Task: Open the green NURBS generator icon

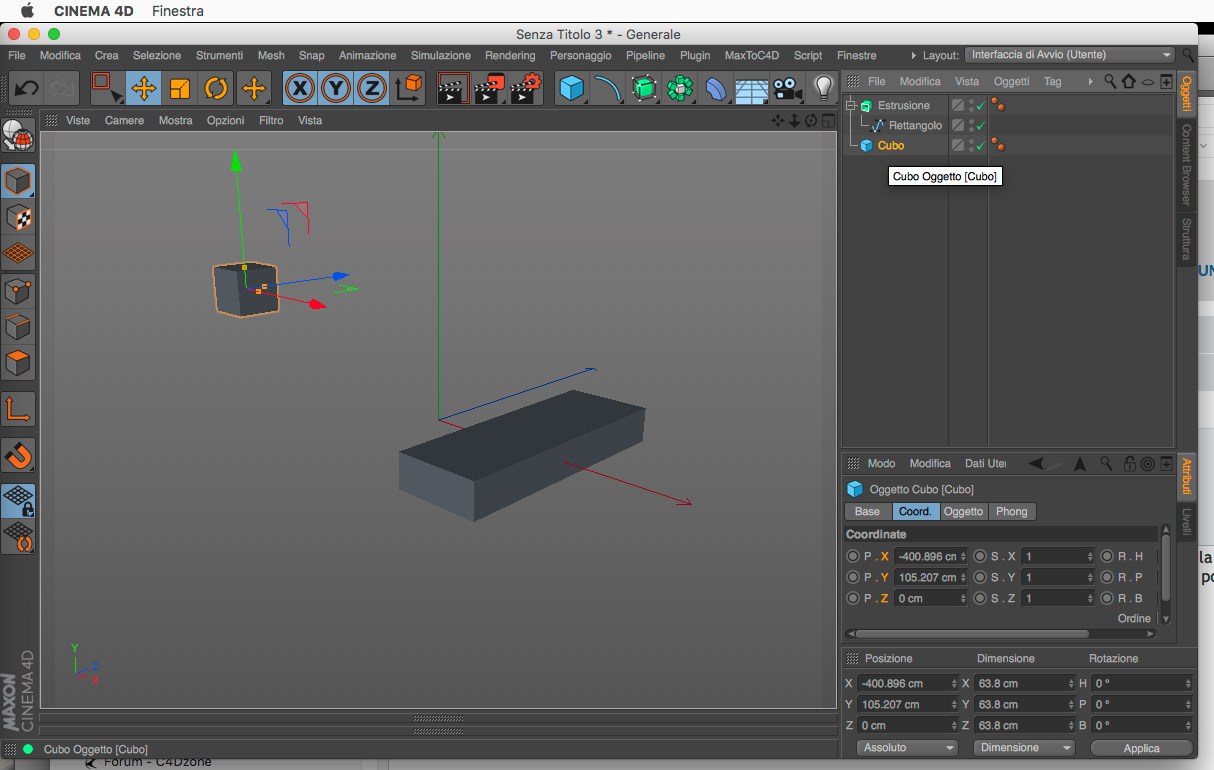Action: [x=644, y=88]
